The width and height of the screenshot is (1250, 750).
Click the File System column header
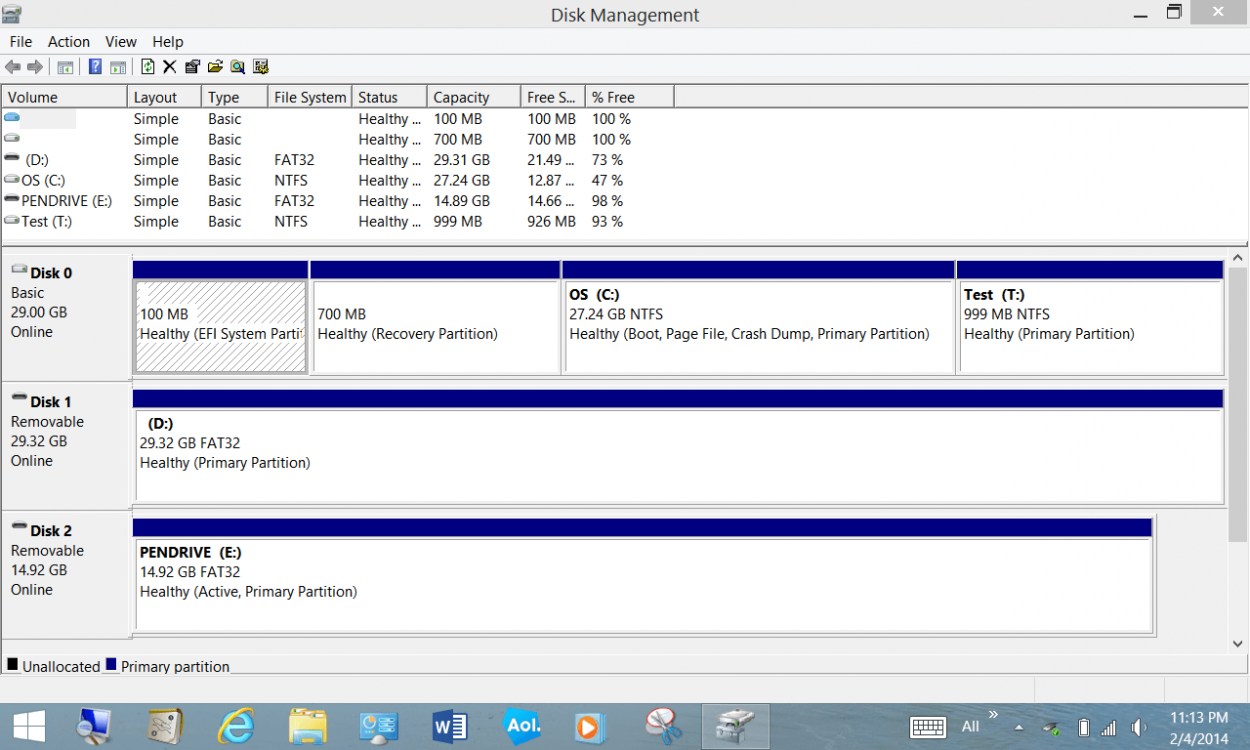pos(310,97)
